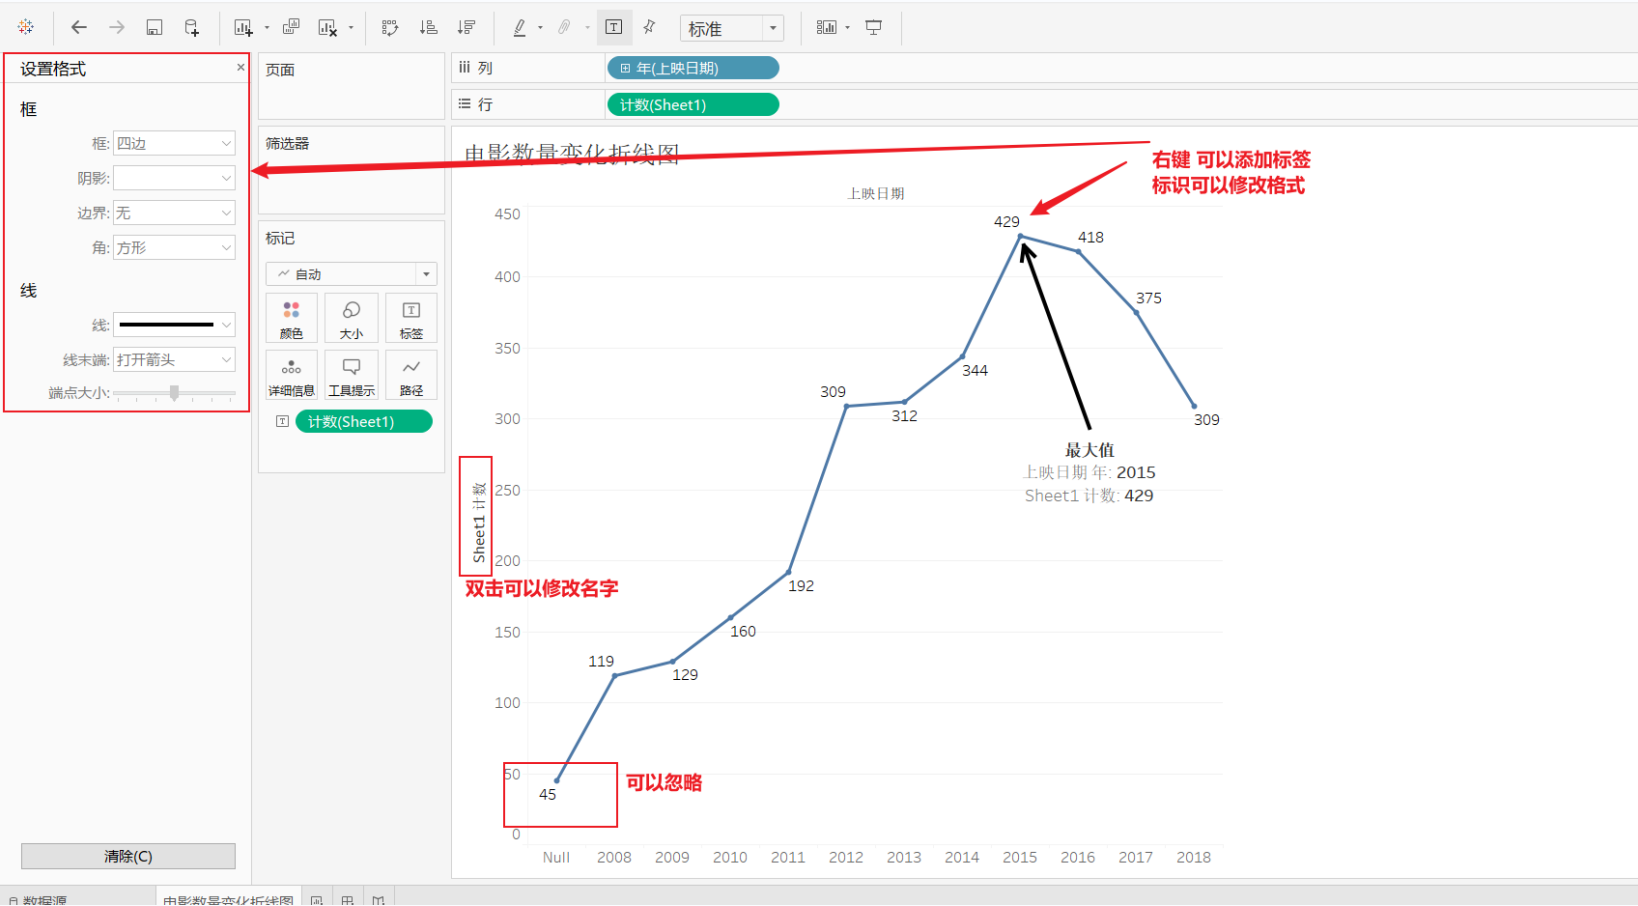Viewport: 1638px width, 906px height.
Task: Select the 电影数量变化折线图 sheet tab
Action: coord(228,898)
